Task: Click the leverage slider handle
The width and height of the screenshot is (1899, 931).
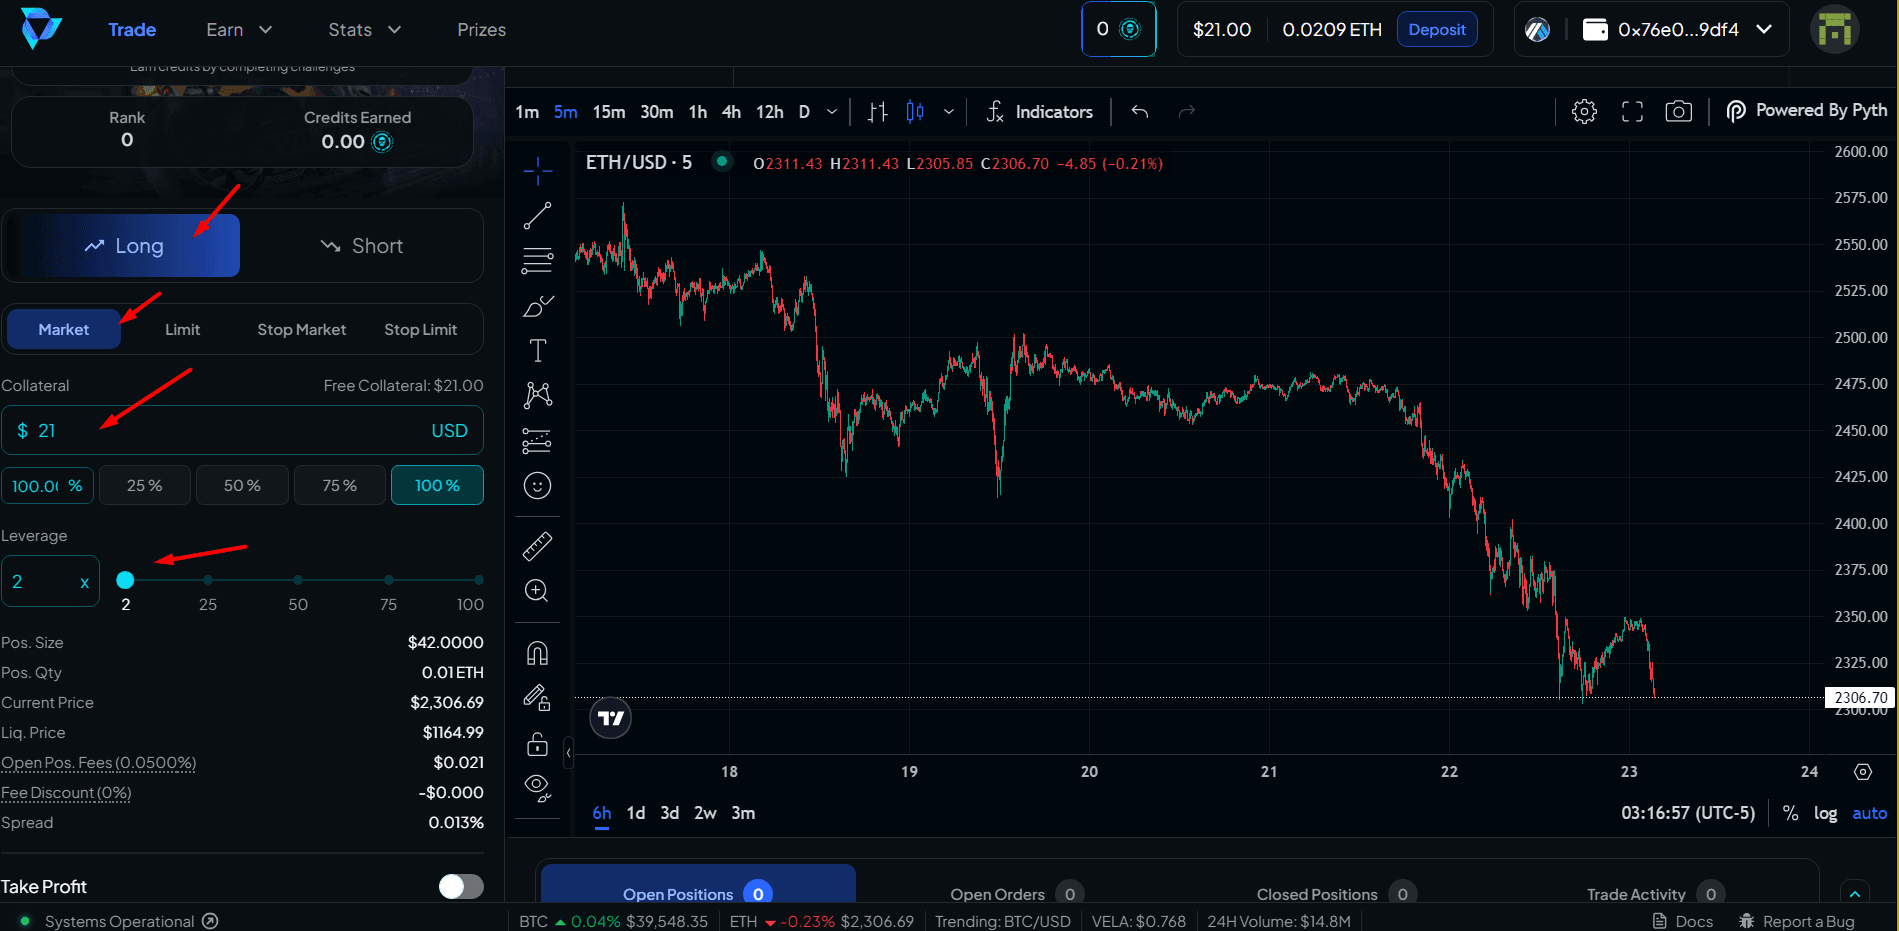Action: pyautogui.click(x=125, y=580)
